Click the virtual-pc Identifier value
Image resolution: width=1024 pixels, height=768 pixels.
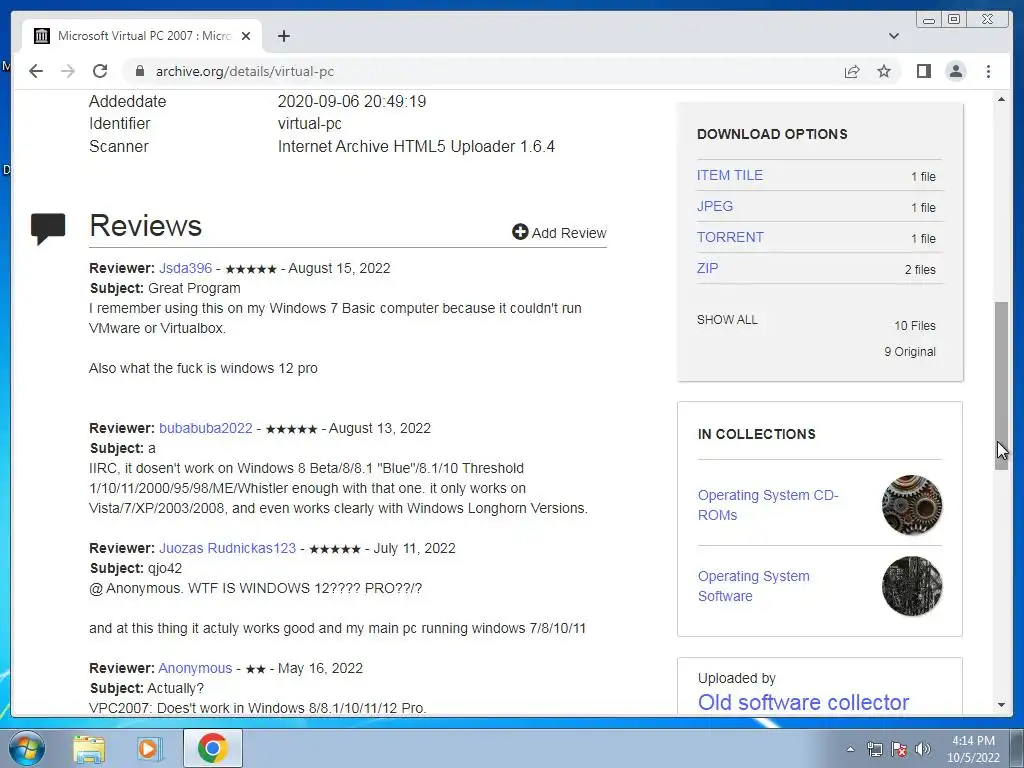click(310, 123)
